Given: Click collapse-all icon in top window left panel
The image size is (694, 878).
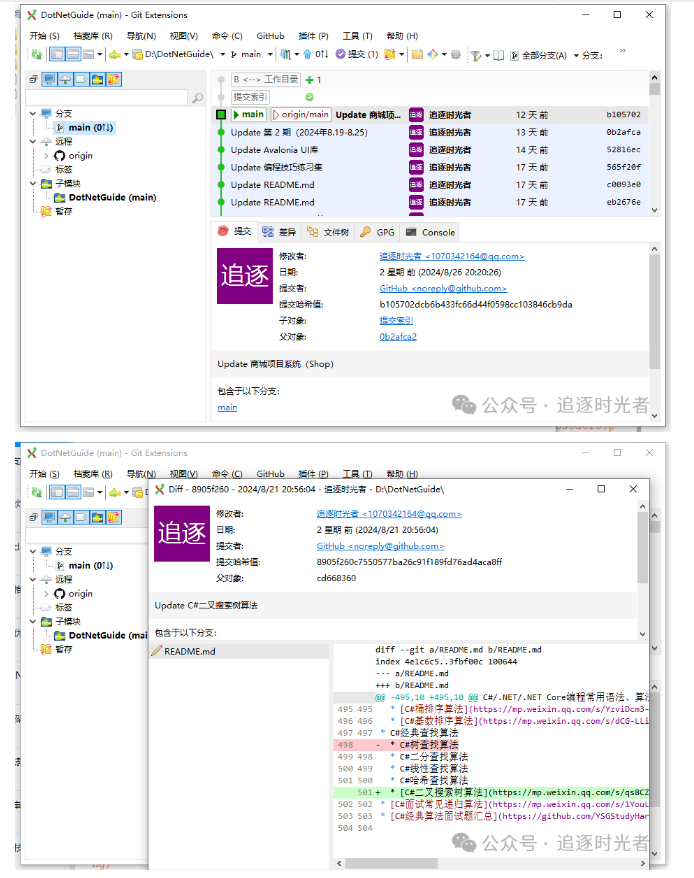Looking at the screenshot, I should pyautogui.click(x=33, y=80).
